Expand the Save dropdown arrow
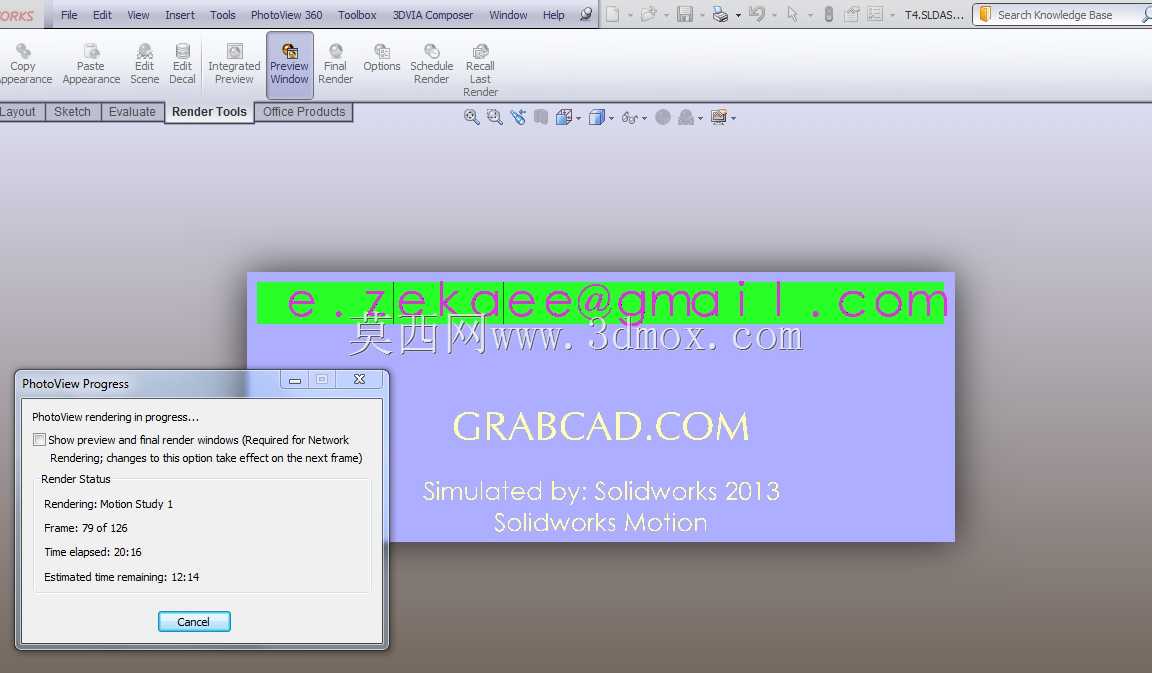1152x673 pixels. pos(702,15)
